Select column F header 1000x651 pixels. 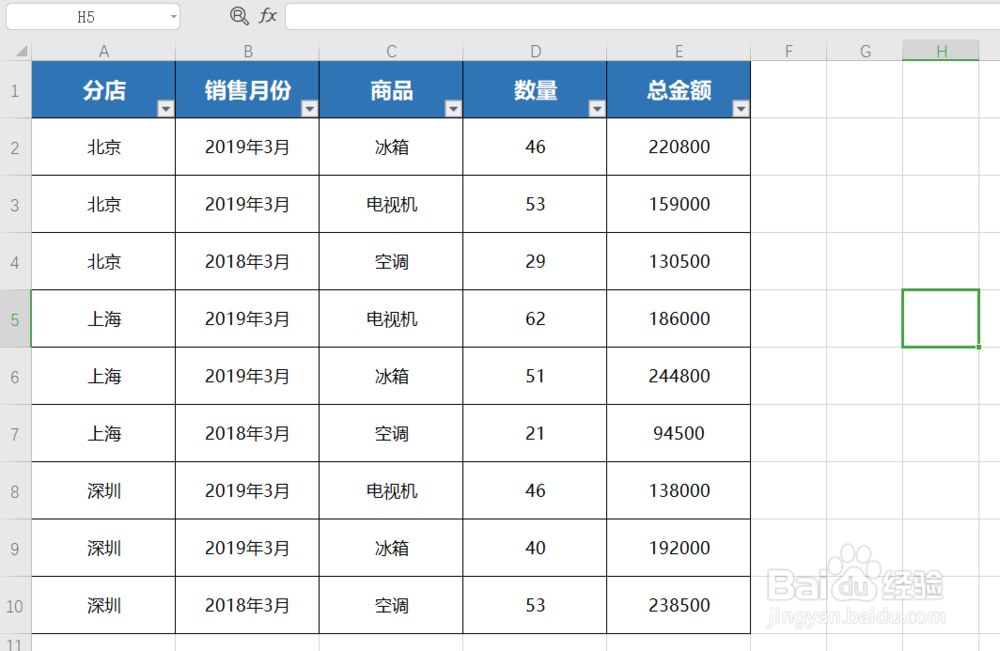pos(789,51)
